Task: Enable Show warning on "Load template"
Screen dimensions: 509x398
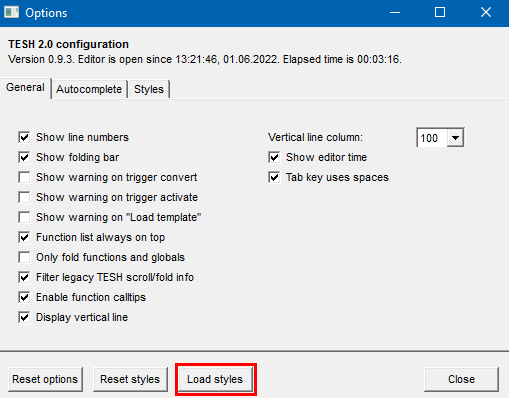Action: 24,217
